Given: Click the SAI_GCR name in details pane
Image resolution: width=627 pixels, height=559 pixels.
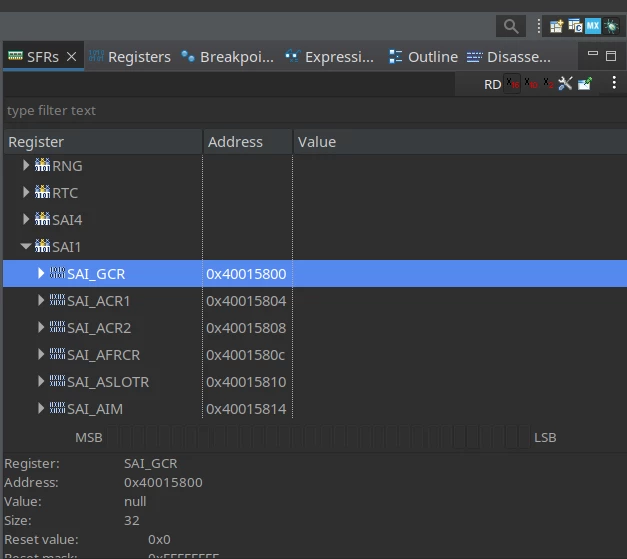Looking at the screenshot, I should (151, 463).
